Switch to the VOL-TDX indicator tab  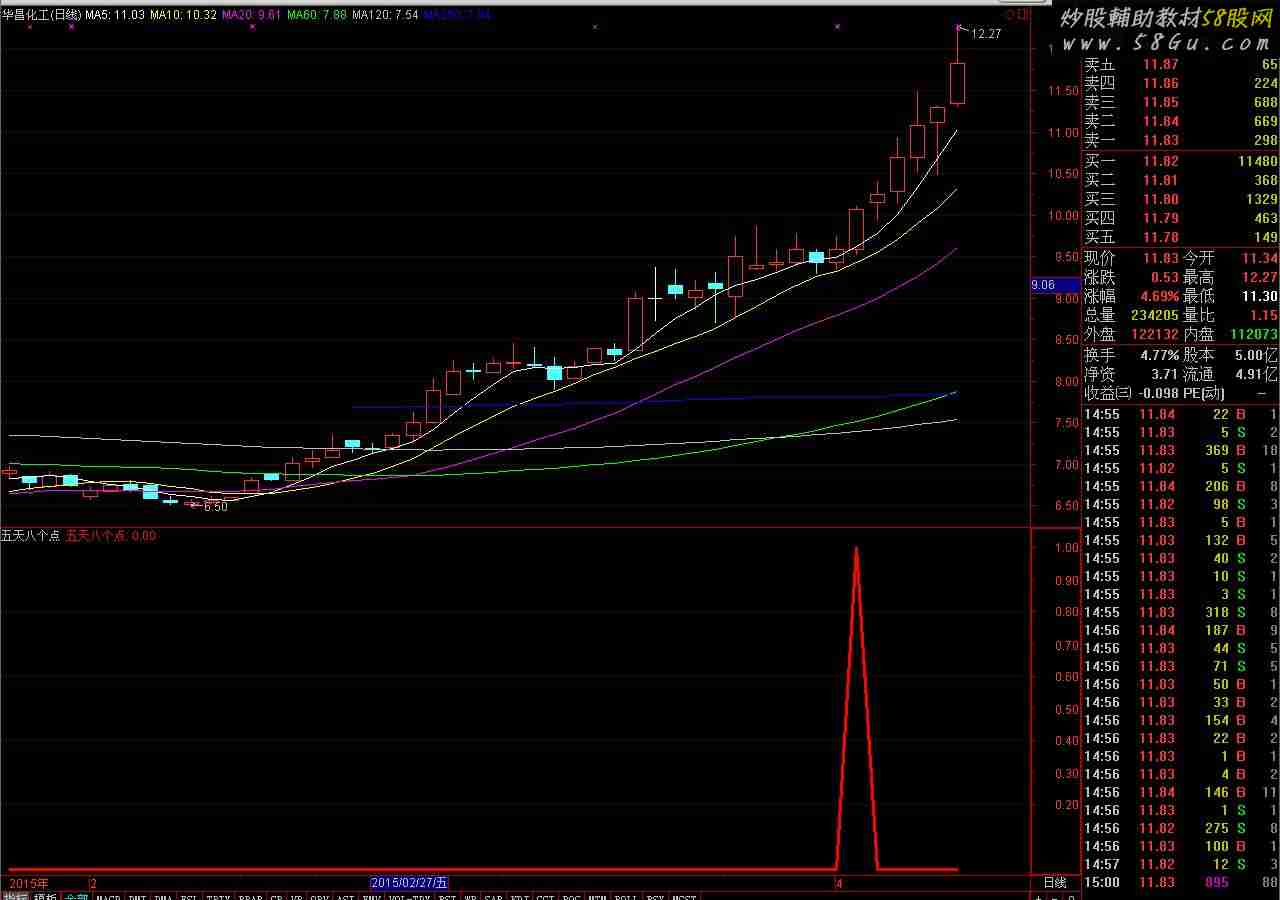click(410, 897)
